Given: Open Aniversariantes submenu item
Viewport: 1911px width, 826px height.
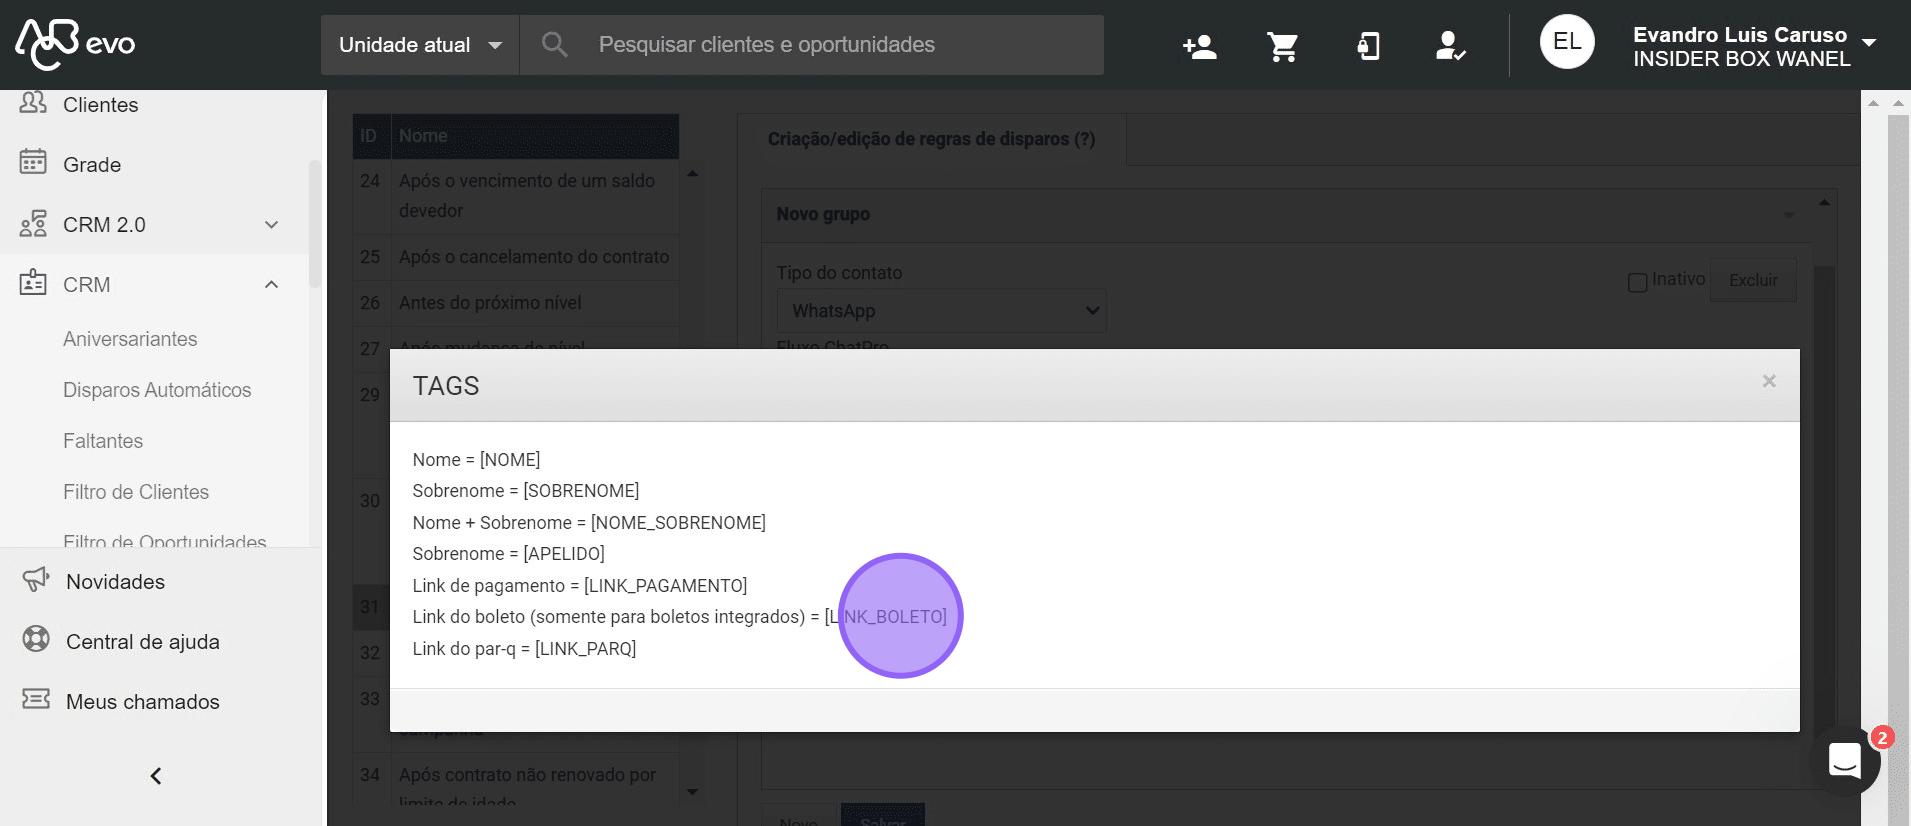Looking at the screenshot, I should tap(130, 339).
